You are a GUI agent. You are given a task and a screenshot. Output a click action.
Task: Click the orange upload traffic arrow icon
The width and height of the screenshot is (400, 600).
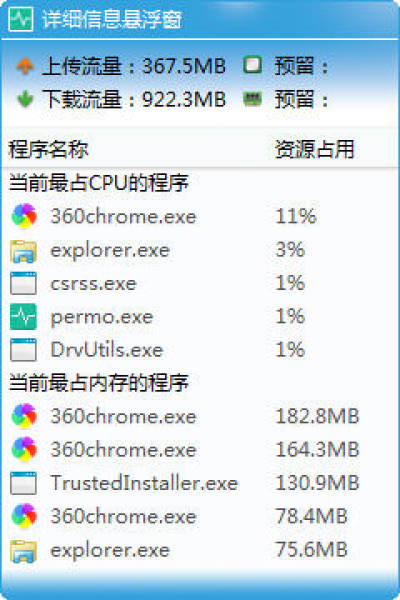(x=25, y=66)
